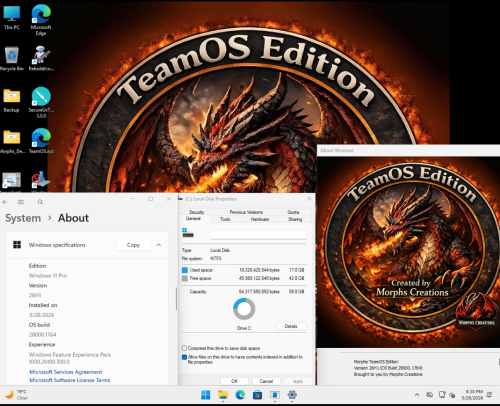
Task: Open the Backup folder on desktop
Action: click(12, 100)
